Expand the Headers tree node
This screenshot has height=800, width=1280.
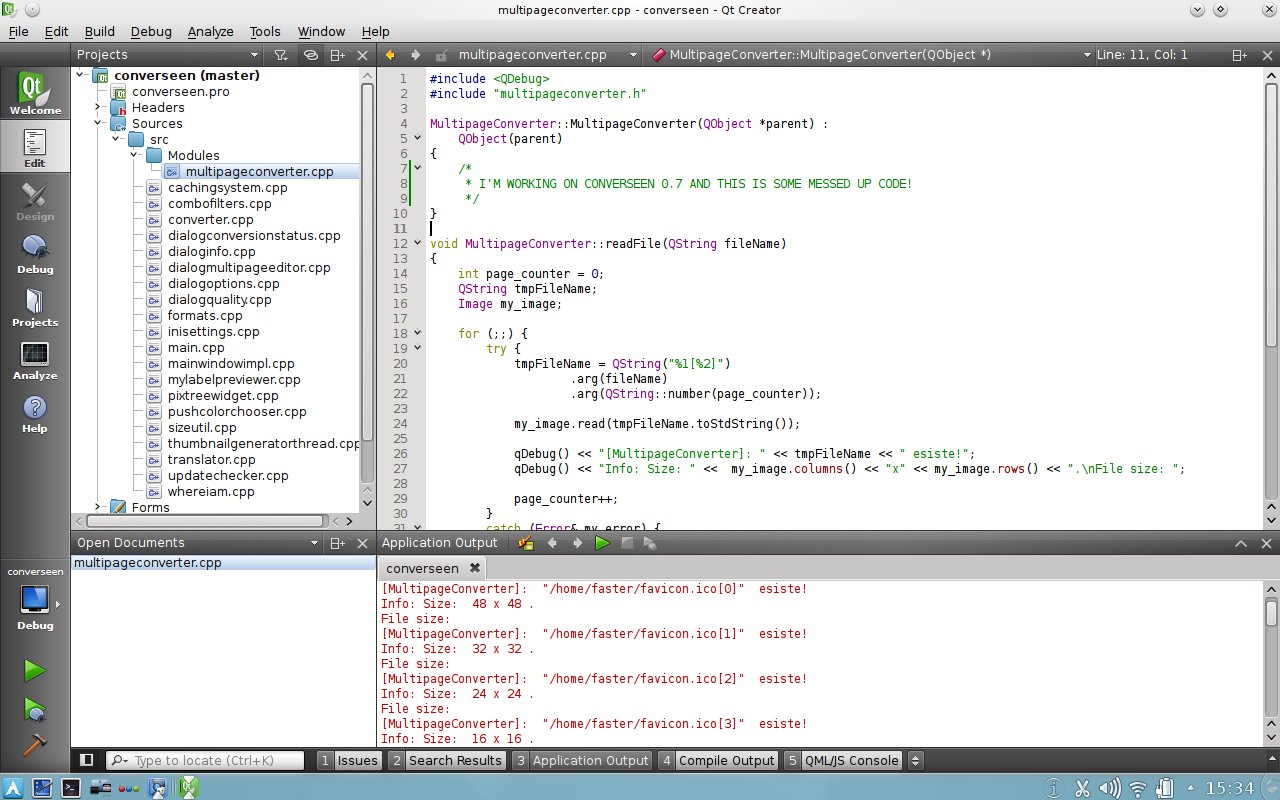click(x=98, y=107)
